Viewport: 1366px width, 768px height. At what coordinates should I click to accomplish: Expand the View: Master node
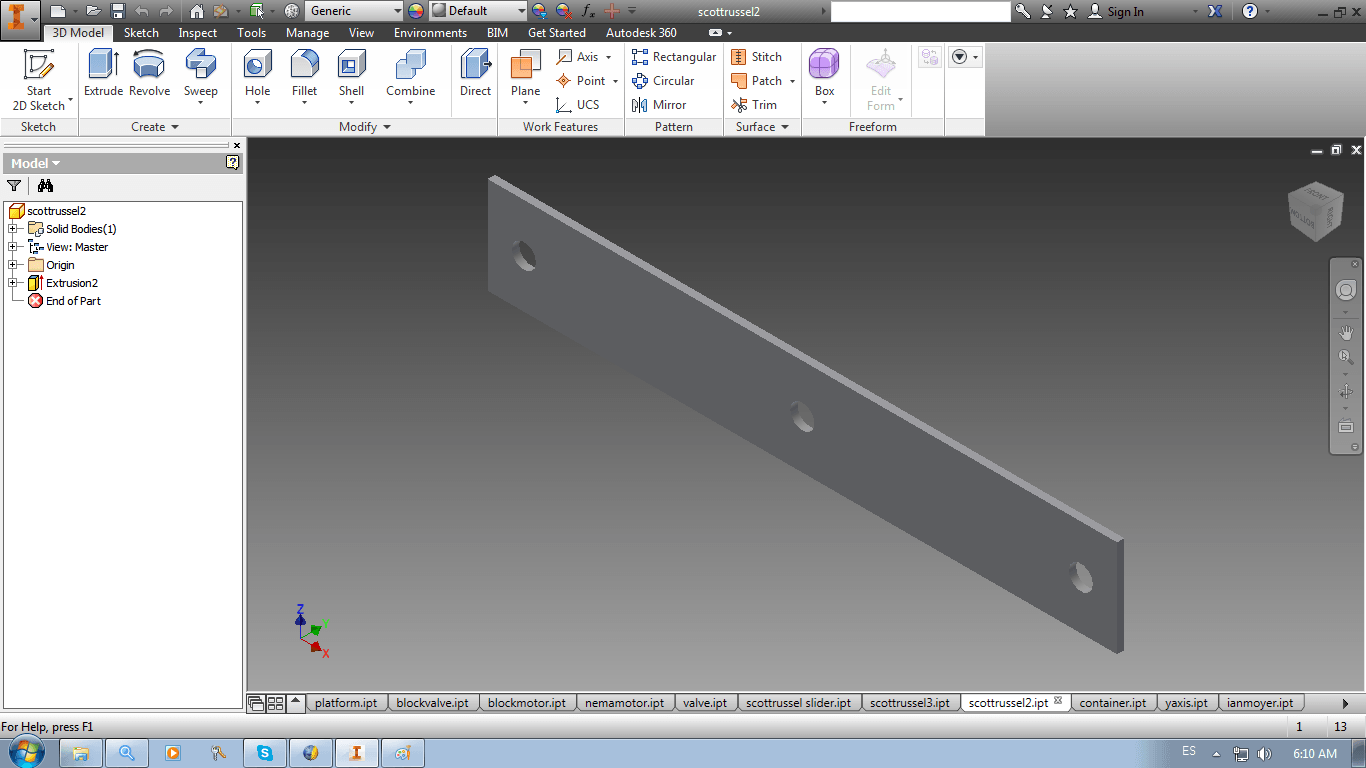tap(12, 247)
